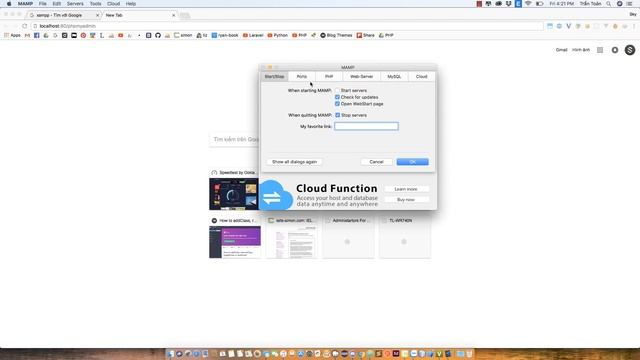This screenshot has height=360, width=640.
Task: Open the MySQL tab
Action: (x=394, y=76)
